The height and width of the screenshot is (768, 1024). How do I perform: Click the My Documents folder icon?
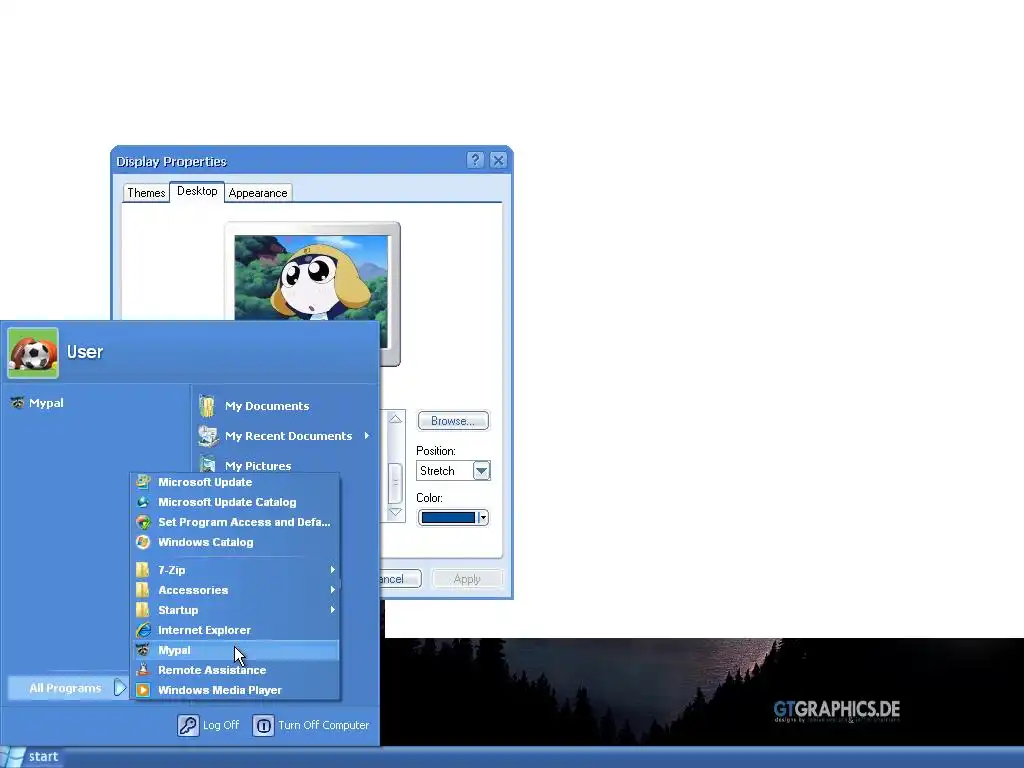coord(208,406)
